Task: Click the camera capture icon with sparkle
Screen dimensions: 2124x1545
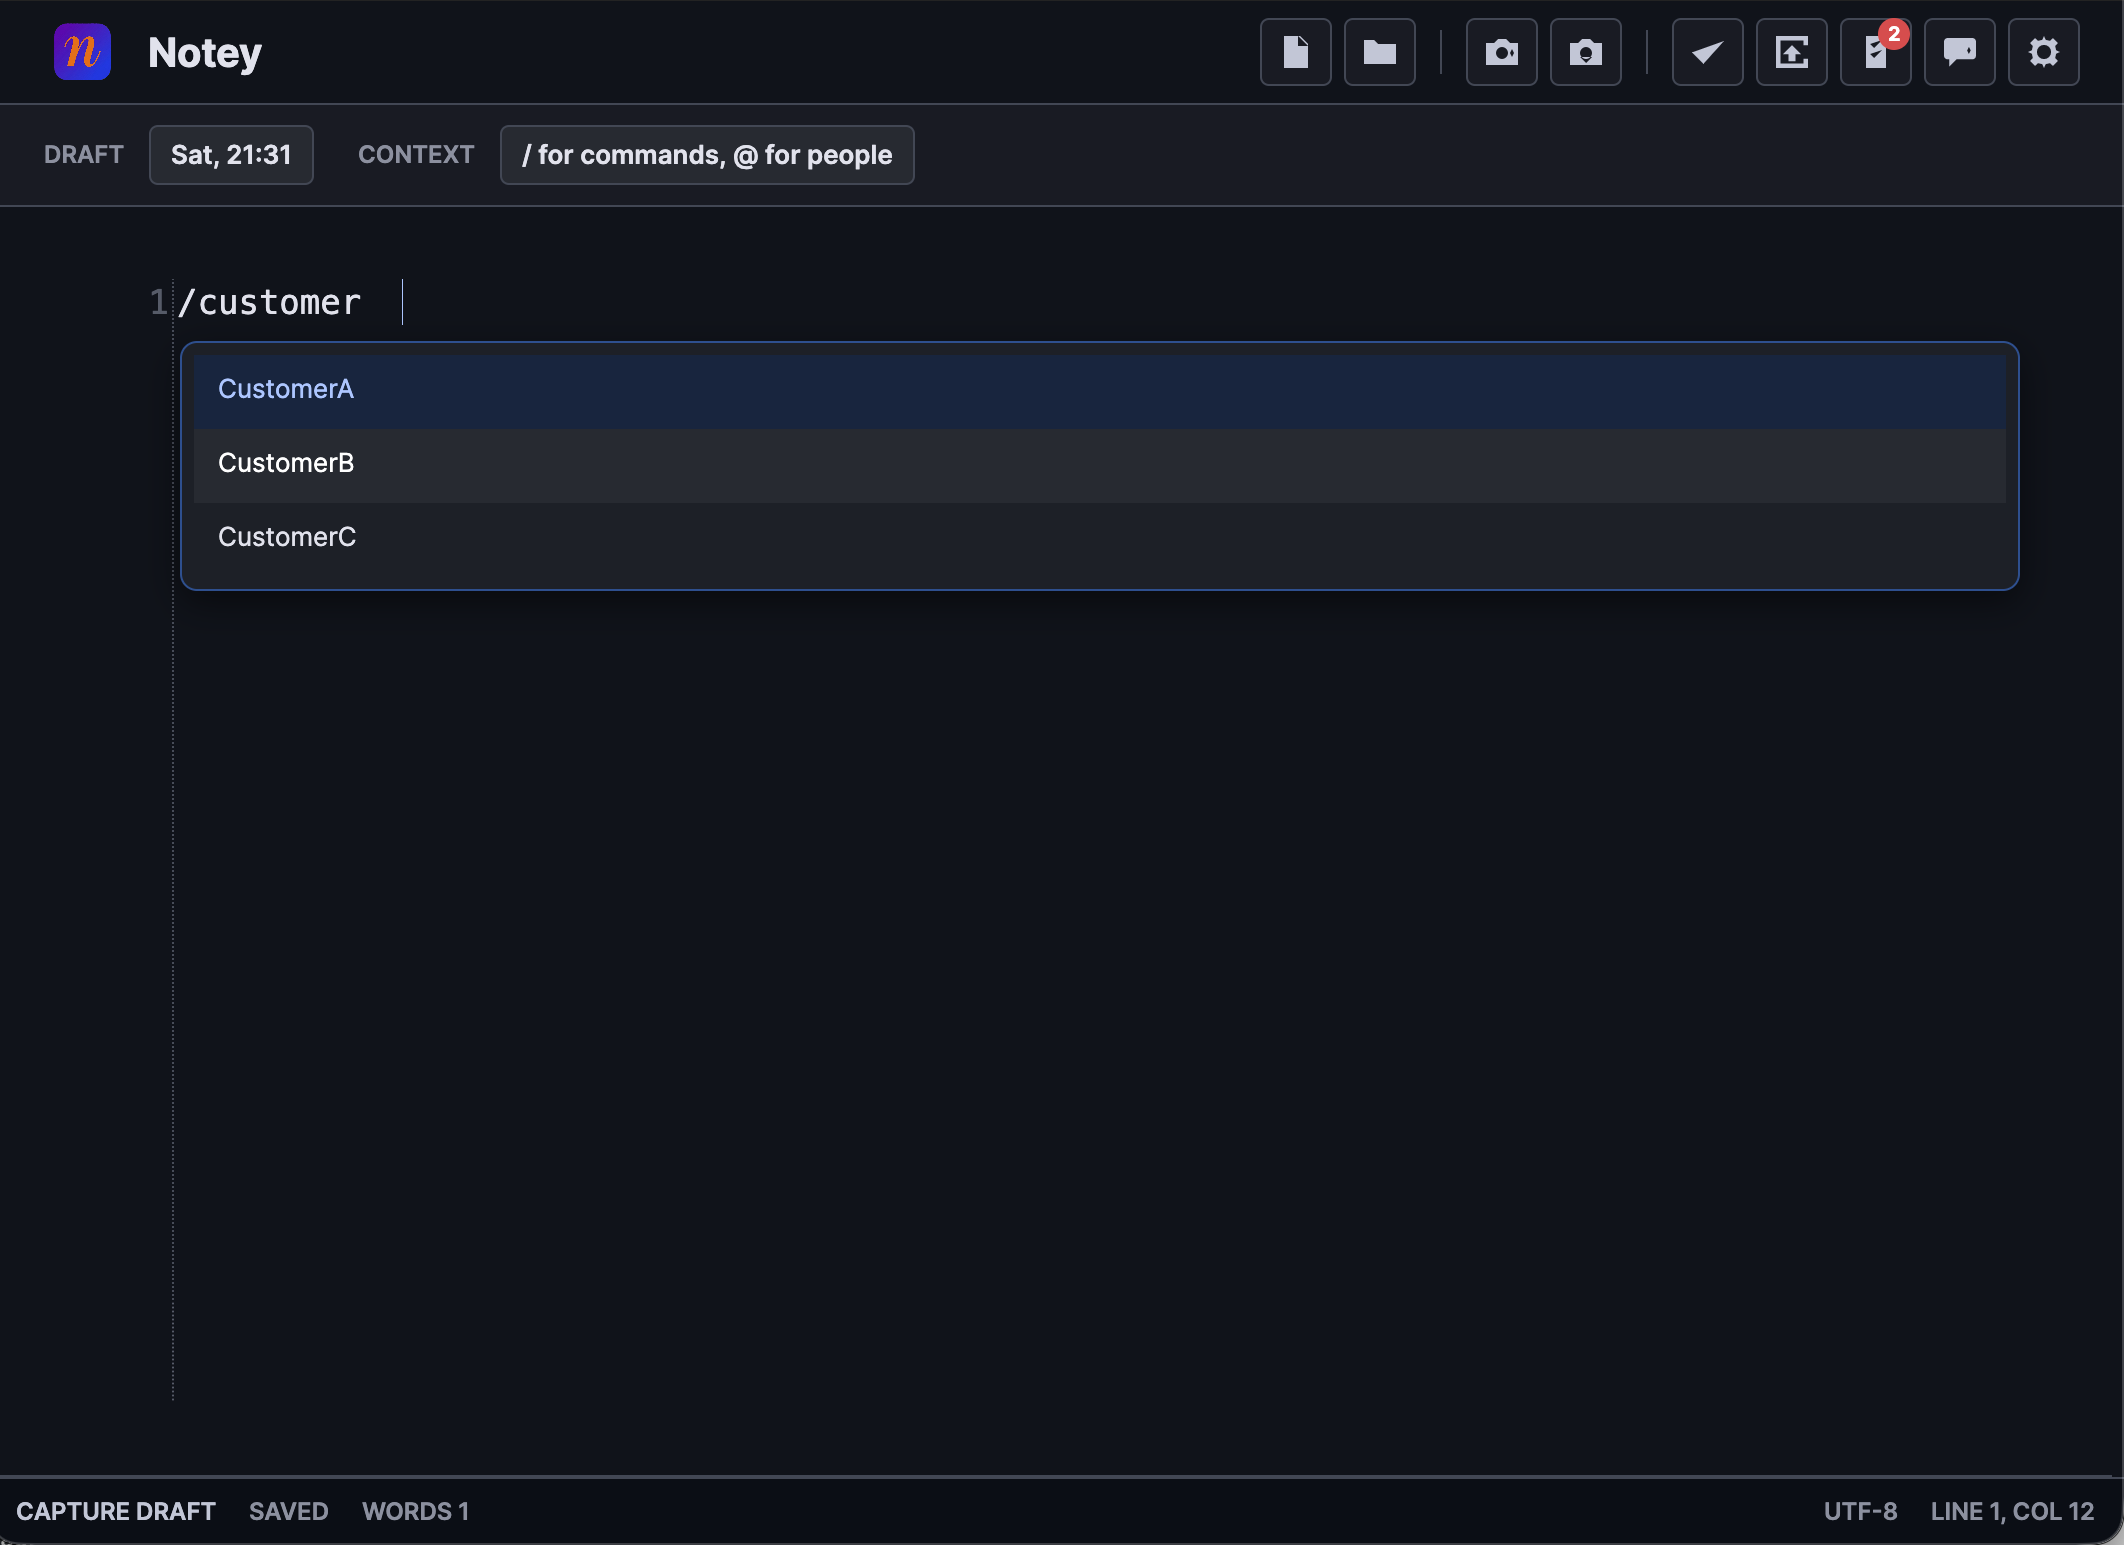Action: pos(1501,52)
